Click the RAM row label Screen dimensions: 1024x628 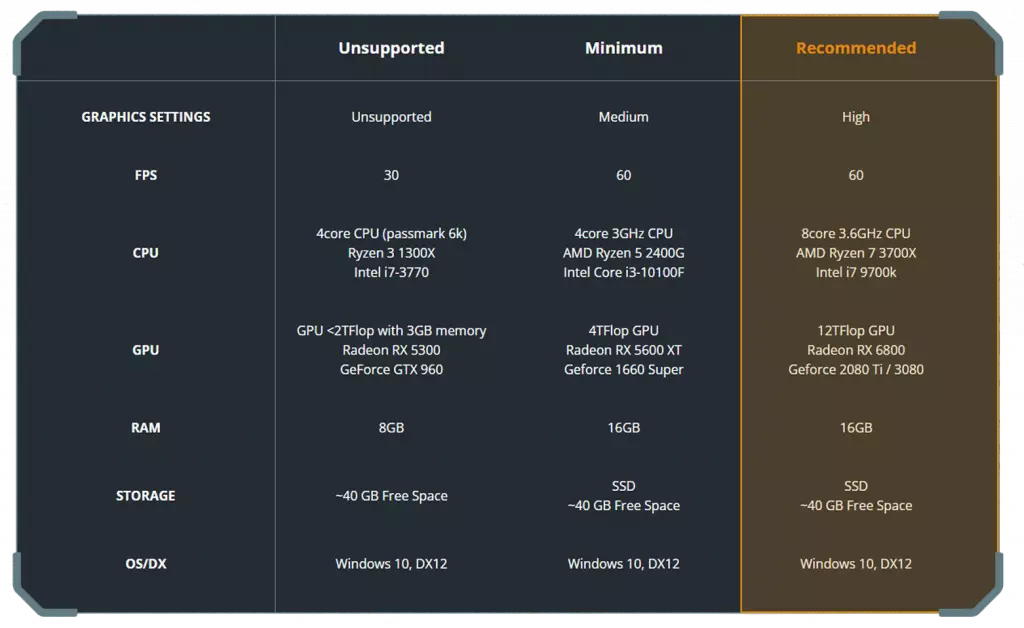click(146, 427)
